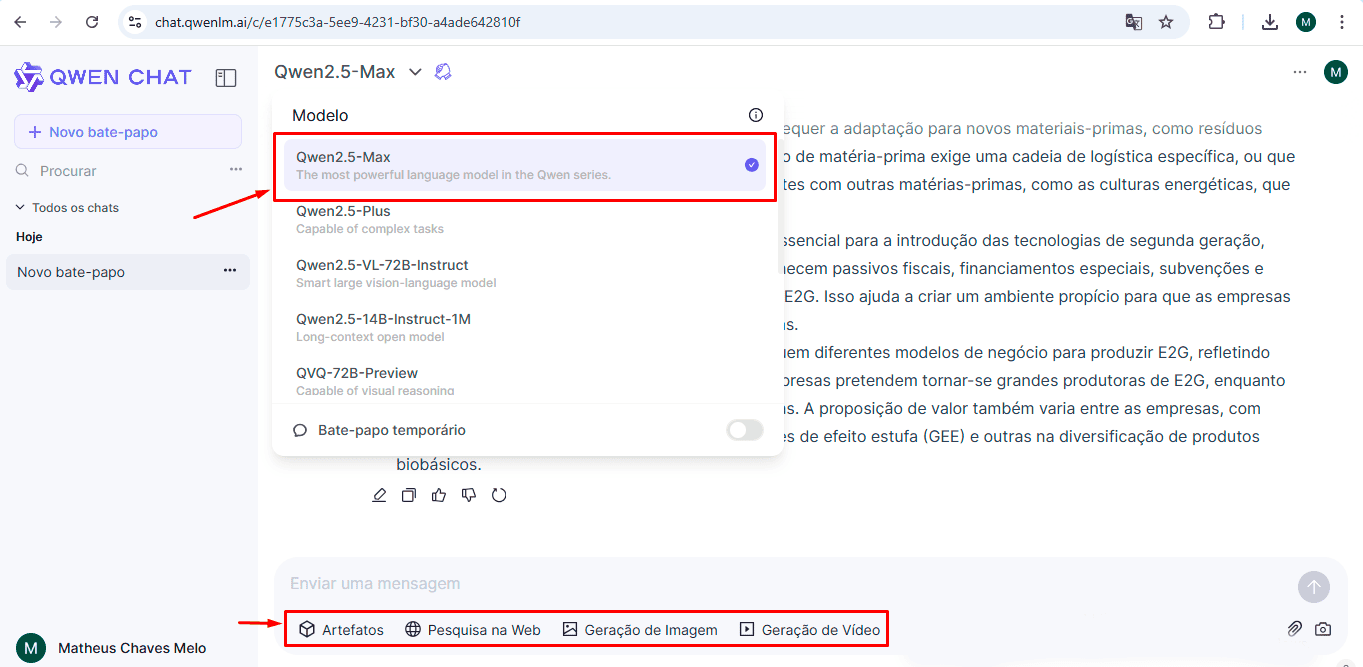Choose the Qwen2.5-VL-72B-Instruct model
The image size is (1363, 667).
pos(525,273)
